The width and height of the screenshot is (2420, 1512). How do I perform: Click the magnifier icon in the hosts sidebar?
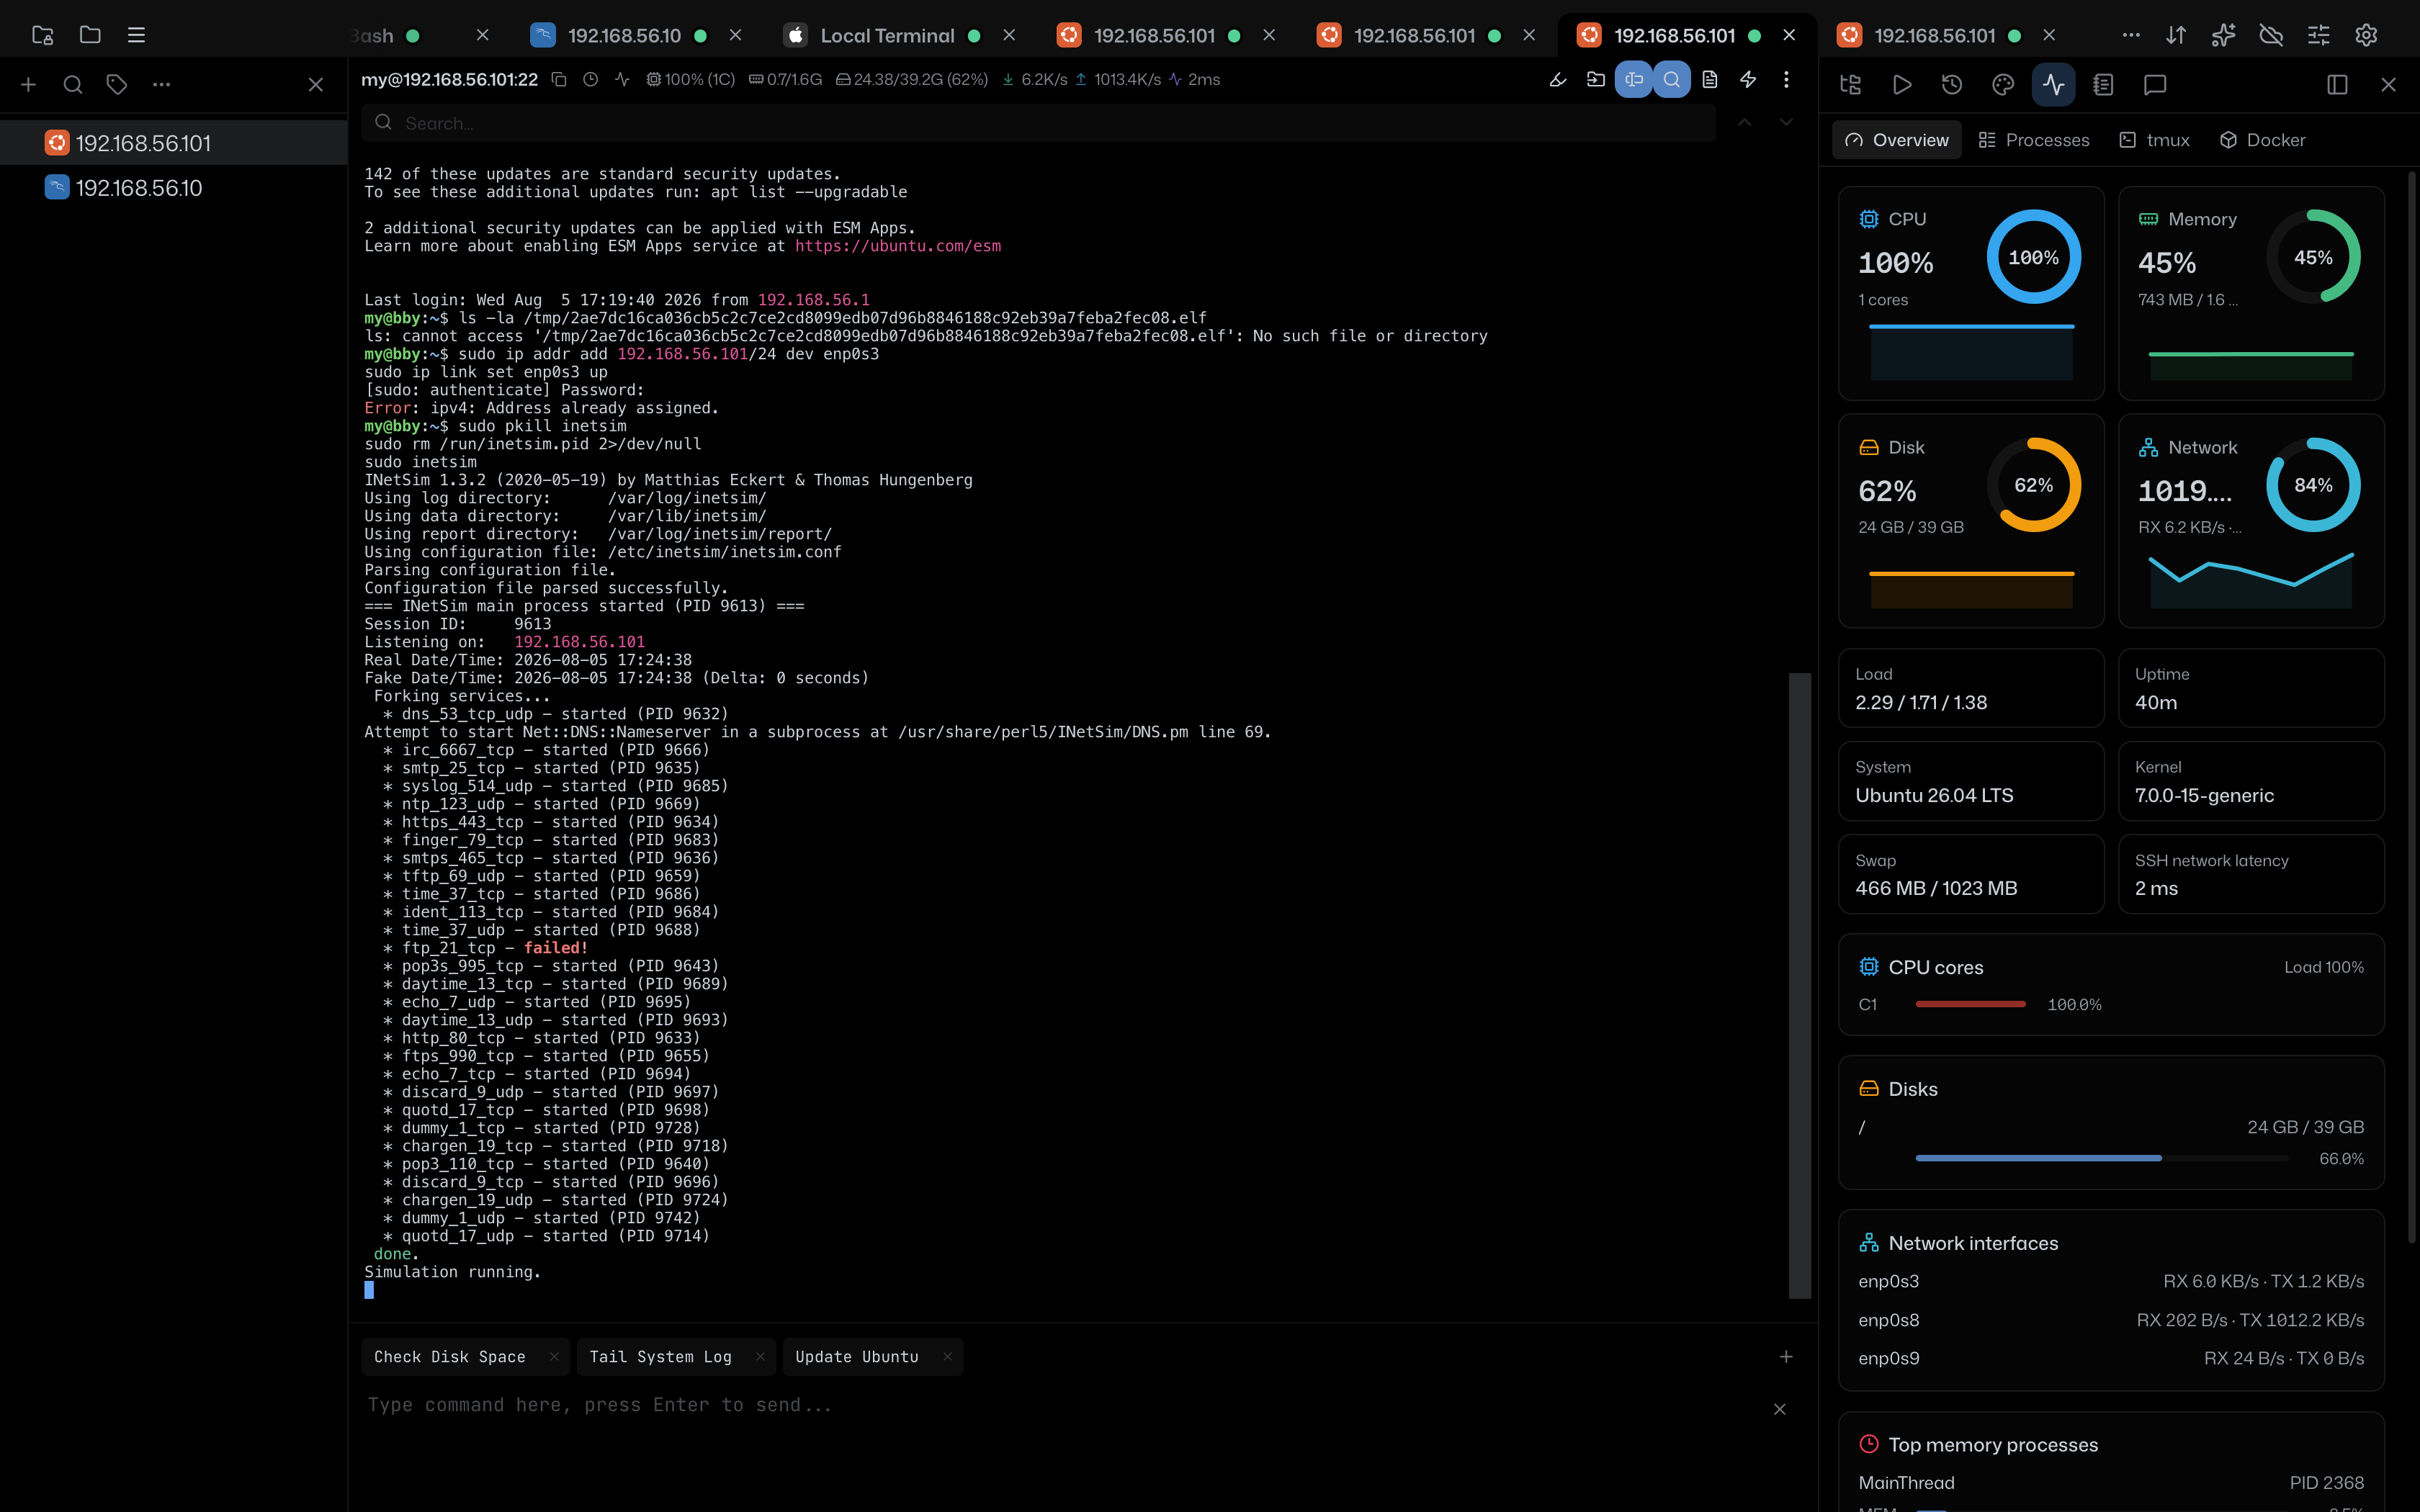pos(73,85)
